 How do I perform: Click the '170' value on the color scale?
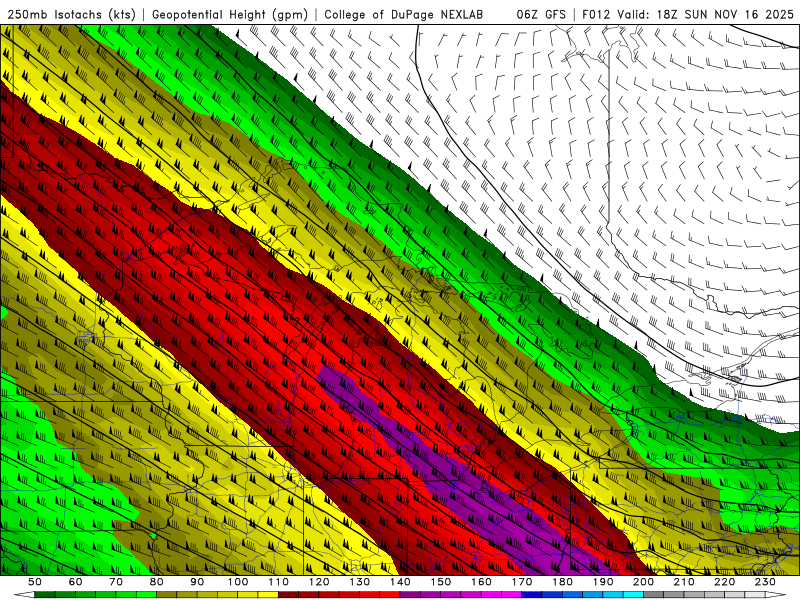(522, 582)
